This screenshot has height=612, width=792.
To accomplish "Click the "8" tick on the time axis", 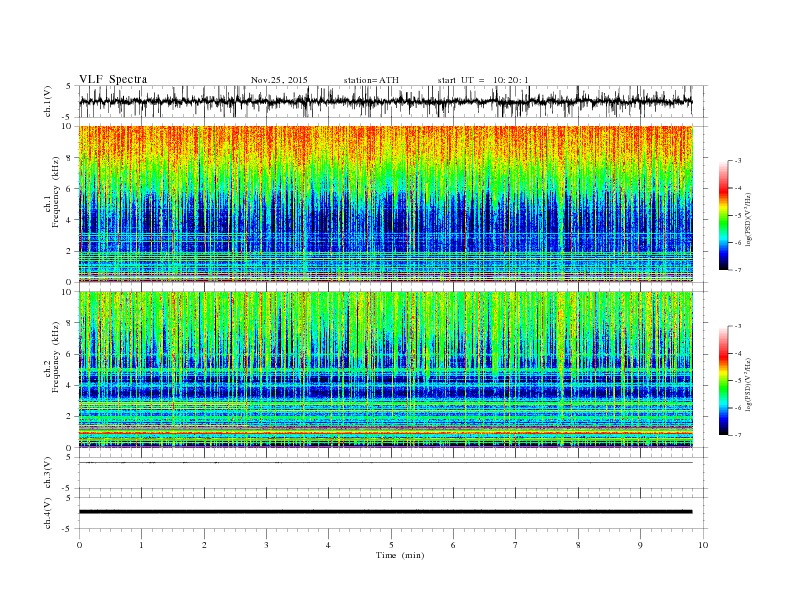I will [578, 545].
